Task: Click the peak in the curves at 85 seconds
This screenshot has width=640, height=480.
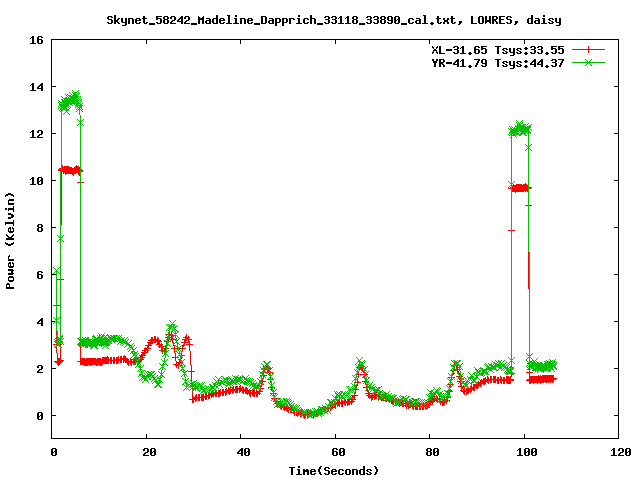Action: (x=456, y=365)
